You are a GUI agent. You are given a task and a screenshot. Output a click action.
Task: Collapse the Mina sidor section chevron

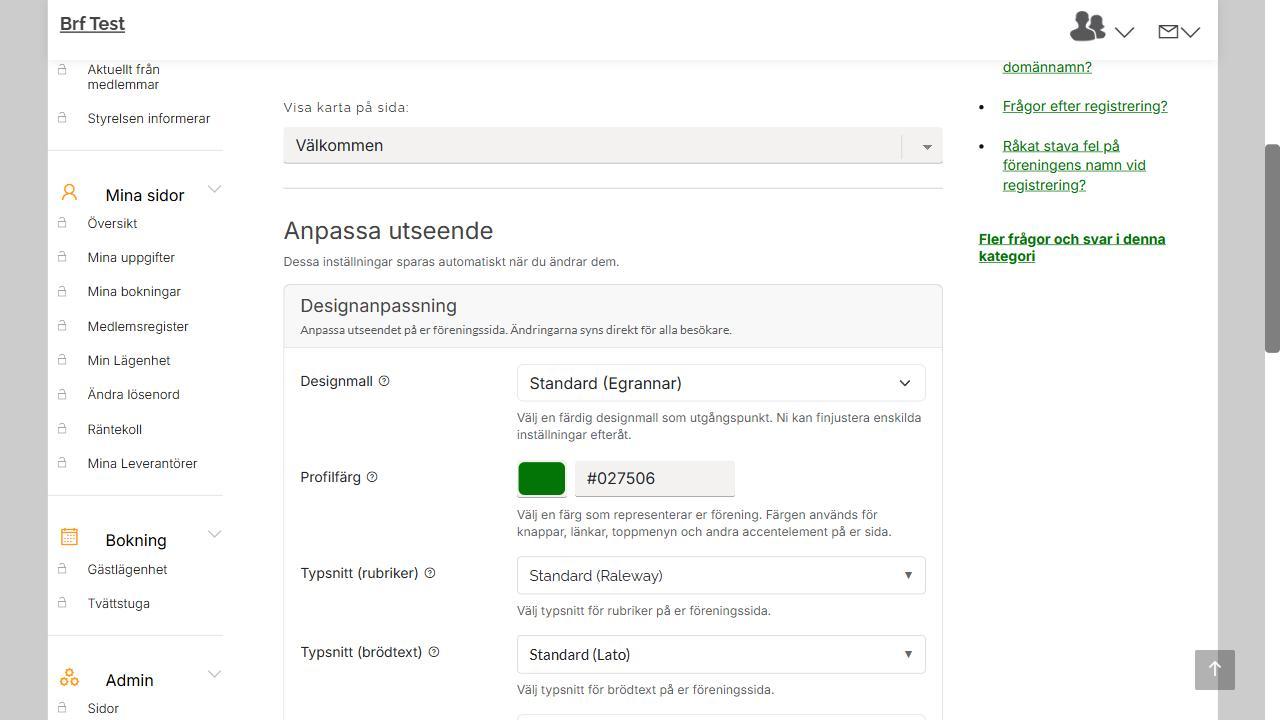click(x=214, y=189)
